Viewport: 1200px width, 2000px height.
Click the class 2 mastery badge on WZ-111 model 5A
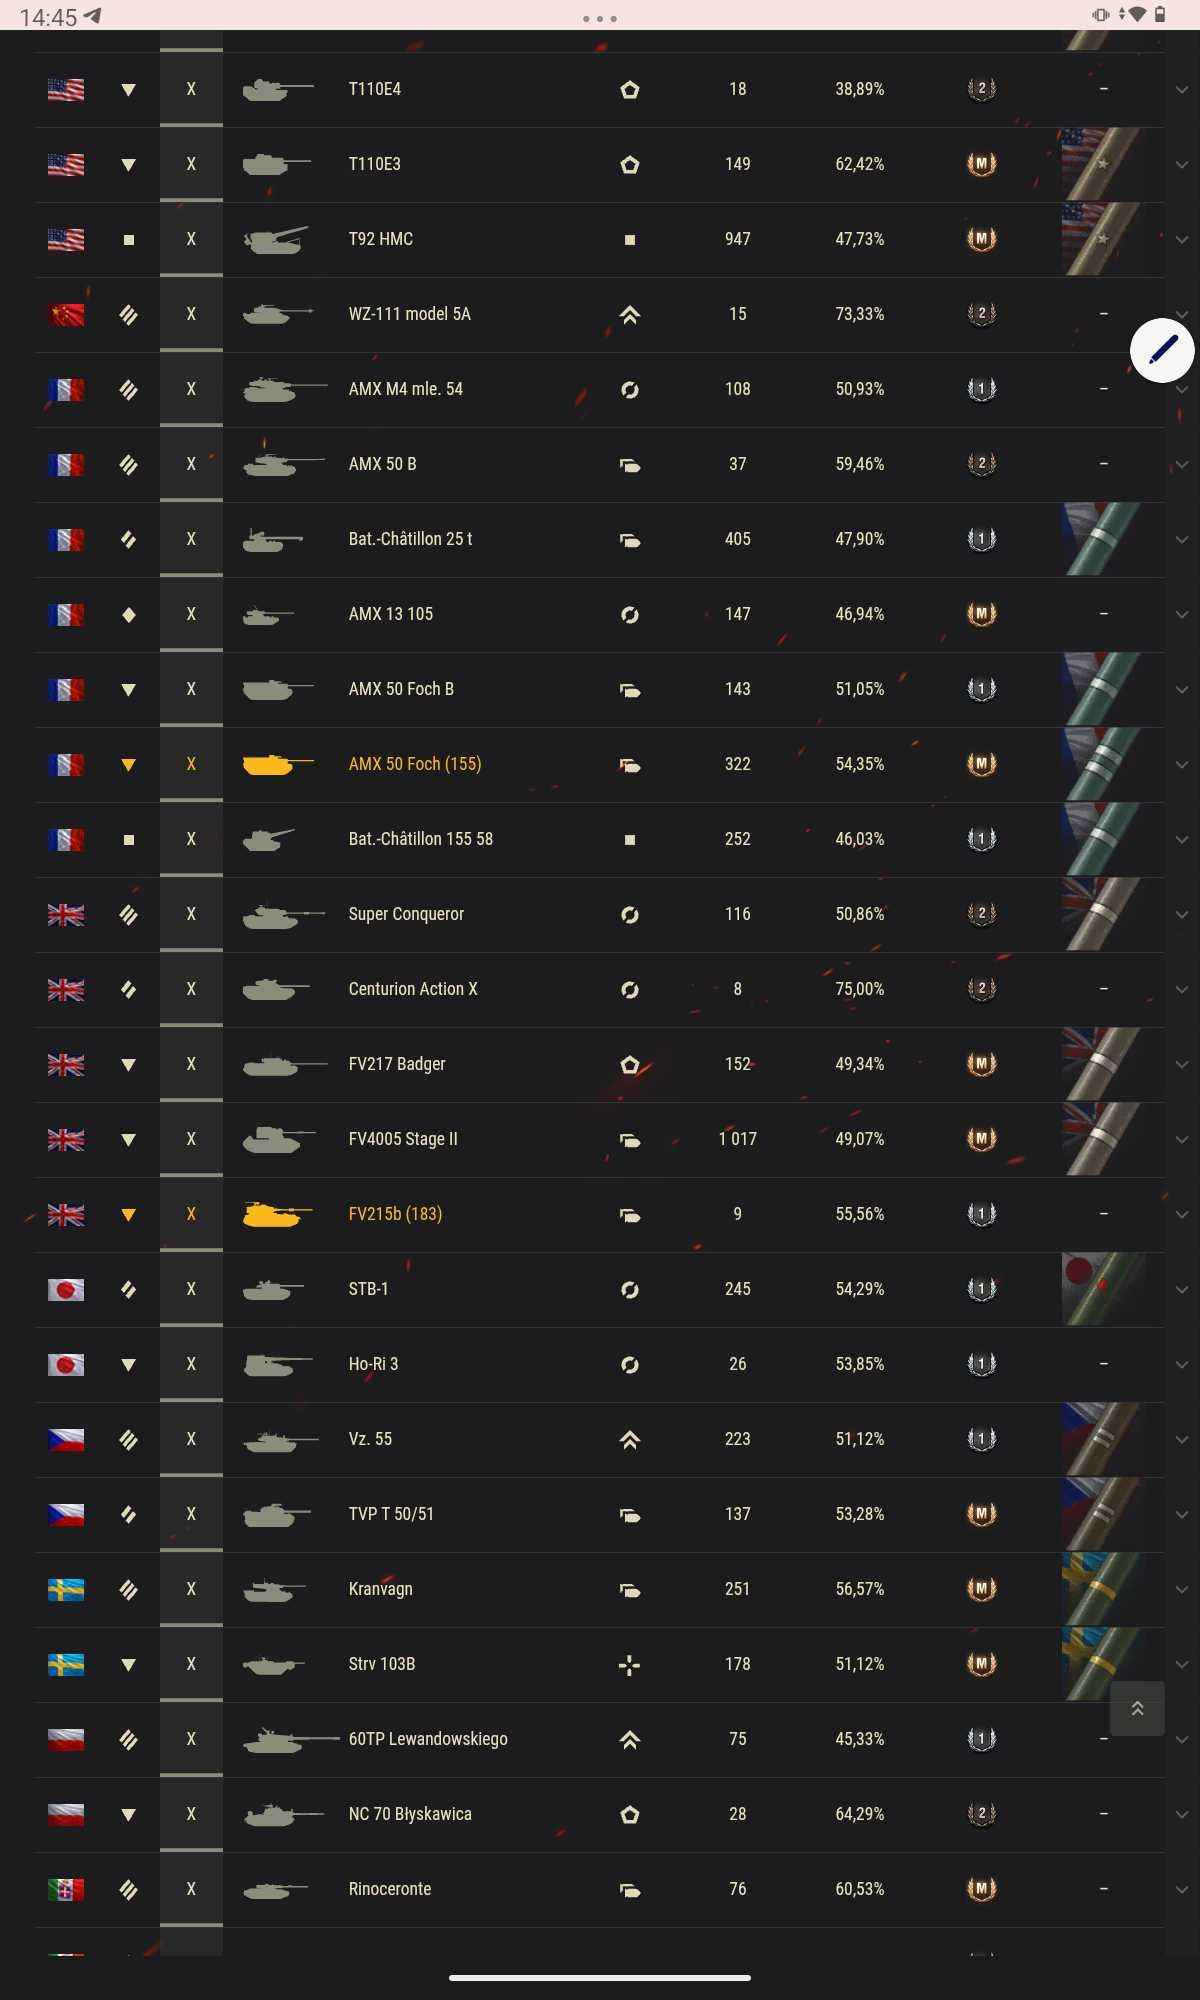click(981, 314)
